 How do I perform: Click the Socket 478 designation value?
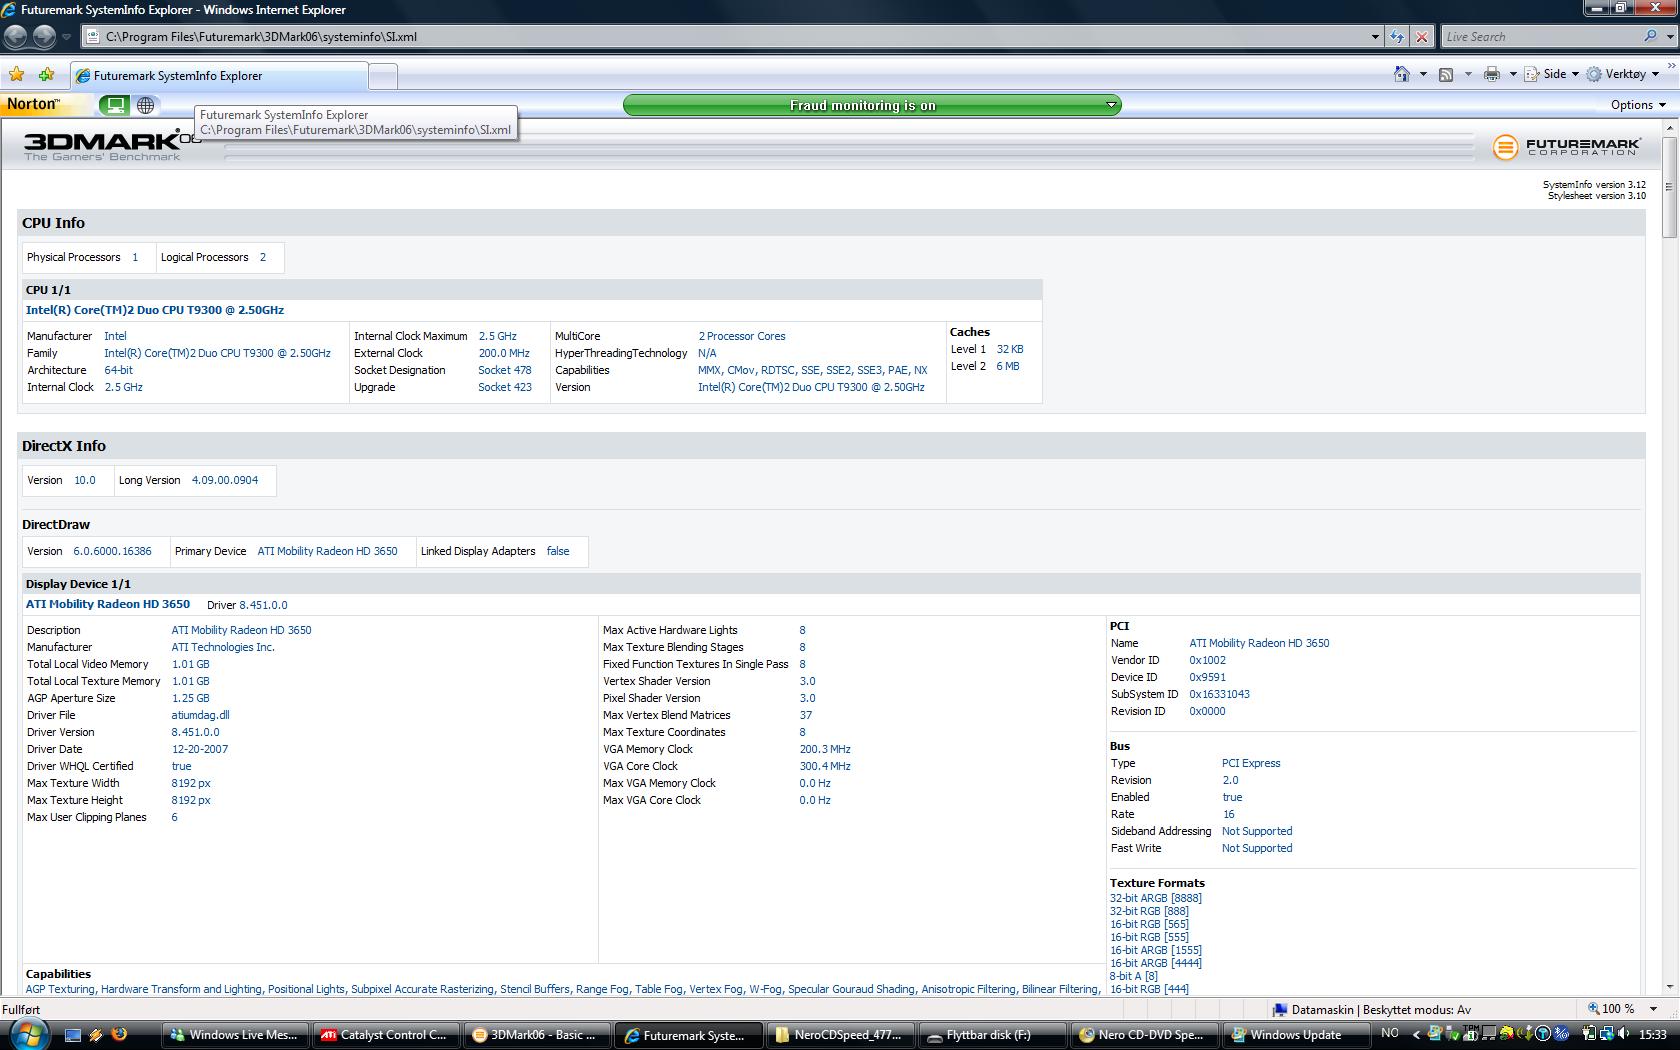click(x=505, y=370)
